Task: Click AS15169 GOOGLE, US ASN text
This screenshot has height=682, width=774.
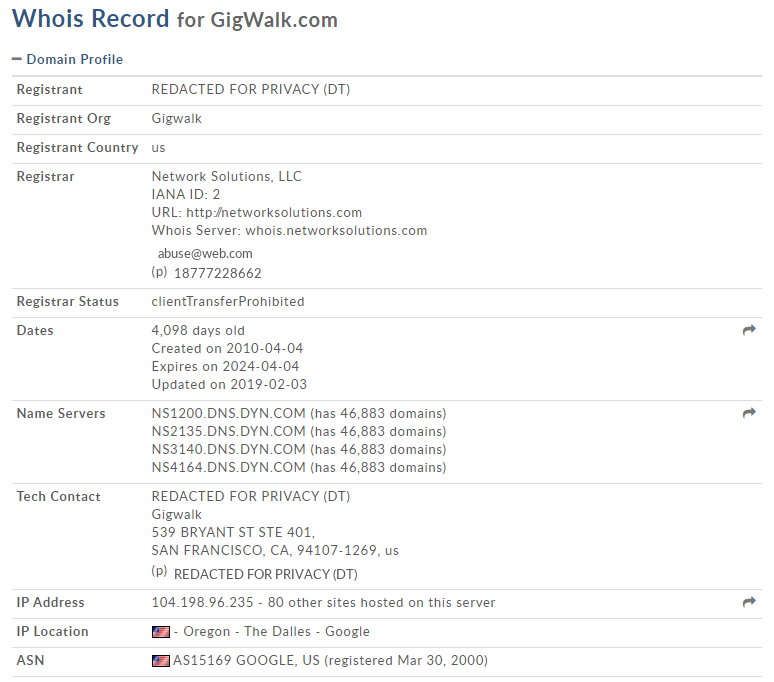Action: coord(330,661)
